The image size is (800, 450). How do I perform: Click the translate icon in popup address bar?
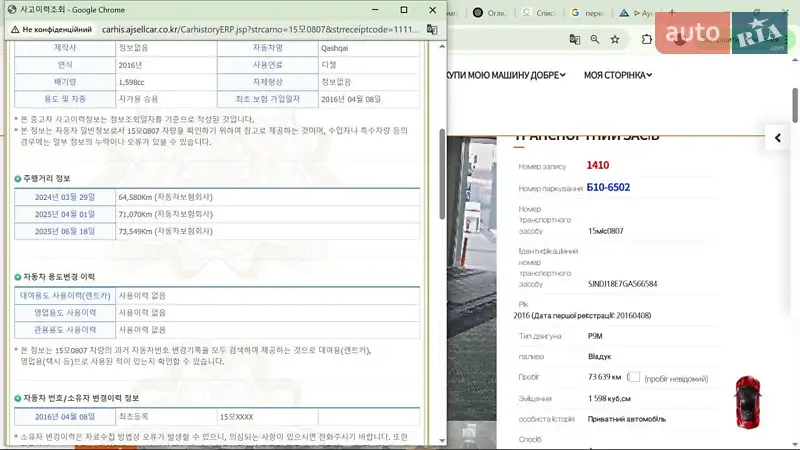pyautogui.click(x=432, y=30)
